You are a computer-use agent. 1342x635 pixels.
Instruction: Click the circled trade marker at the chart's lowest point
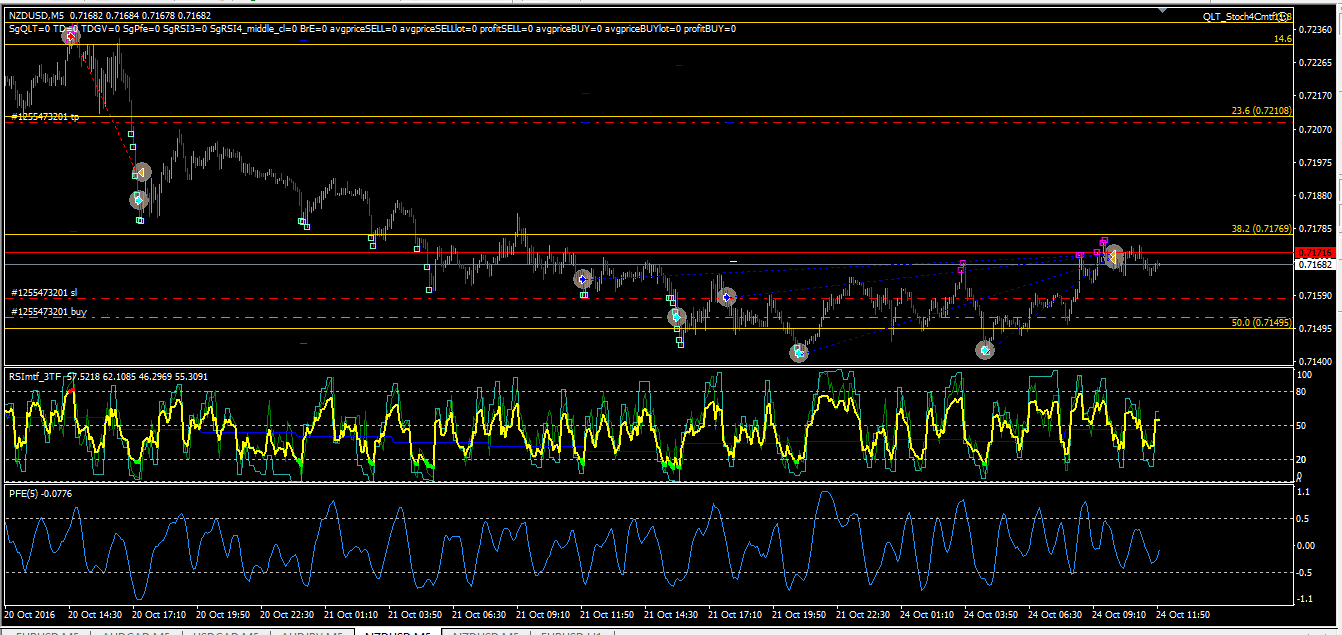798,352
